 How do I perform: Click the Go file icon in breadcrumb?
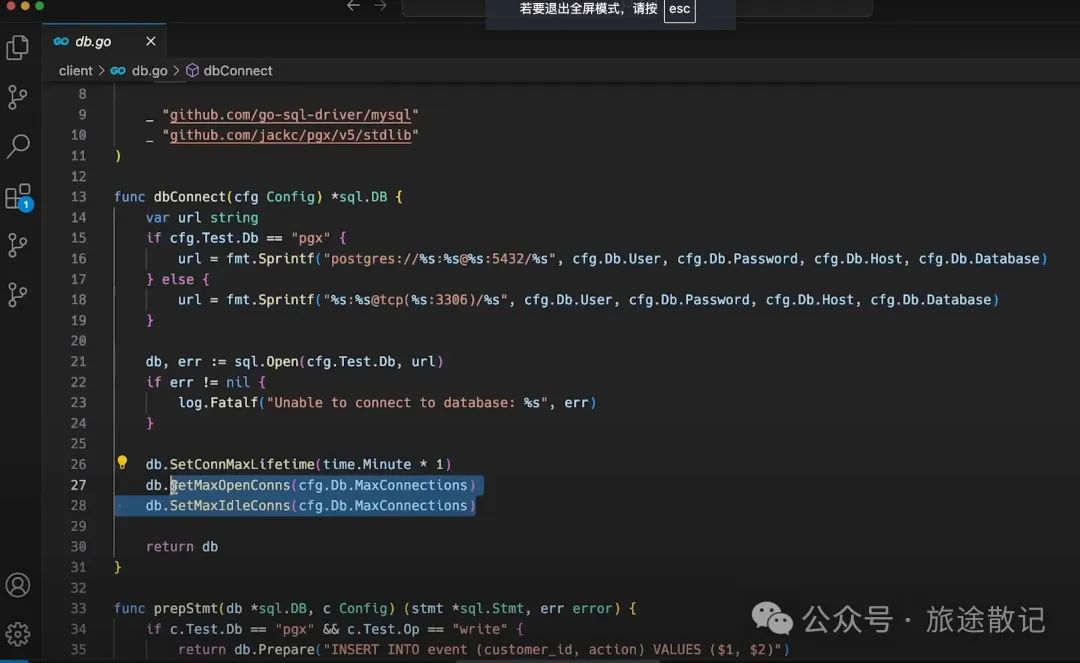tap(118, 71)
